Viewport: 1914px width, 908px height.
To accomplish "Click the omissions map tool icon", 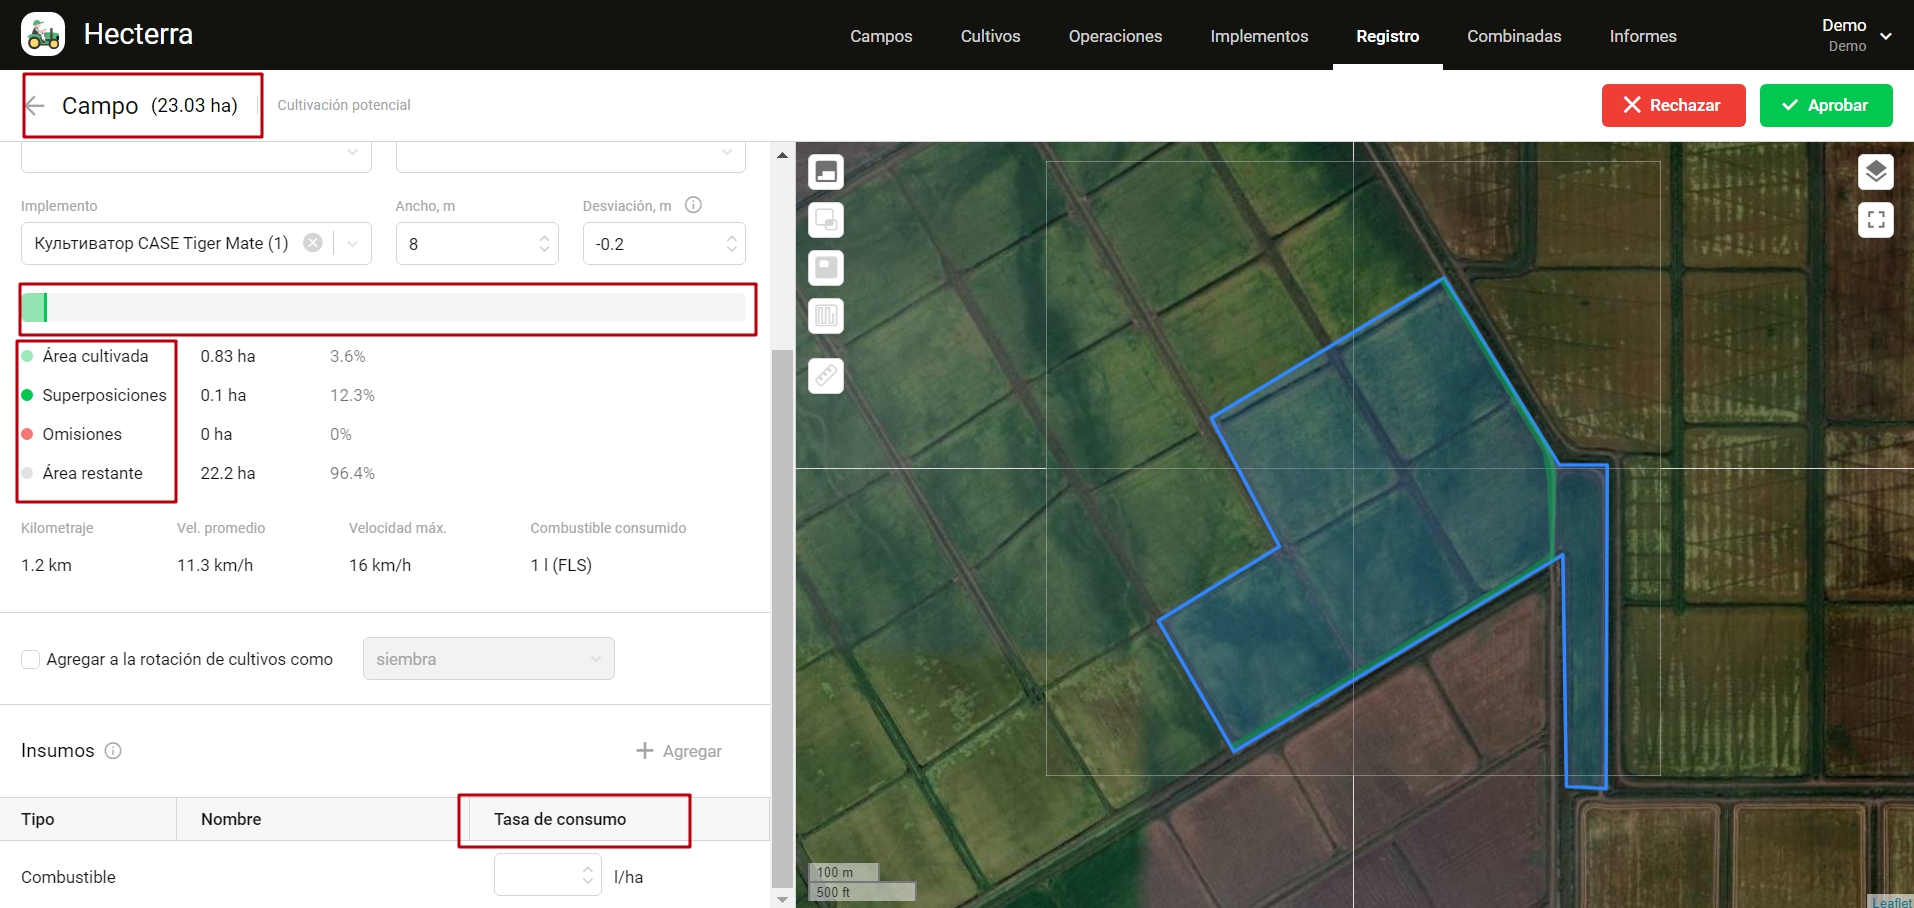I will [826, 268].
